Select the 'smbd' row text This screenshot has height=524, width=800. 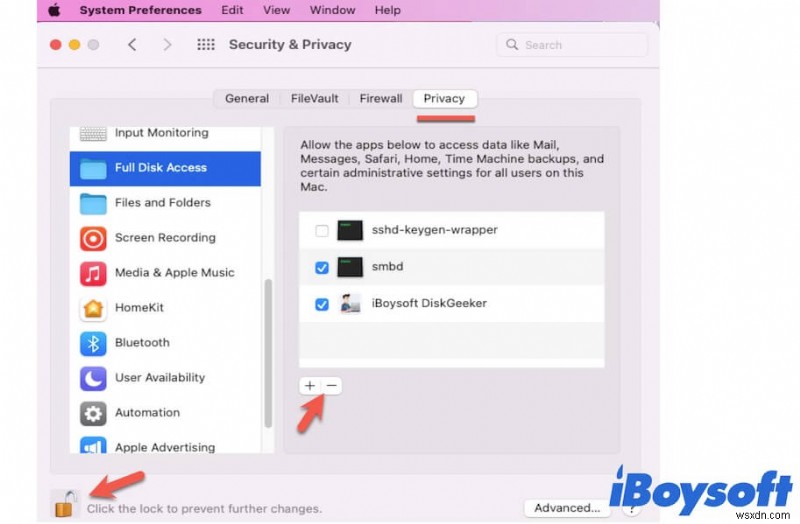point(387,266)
